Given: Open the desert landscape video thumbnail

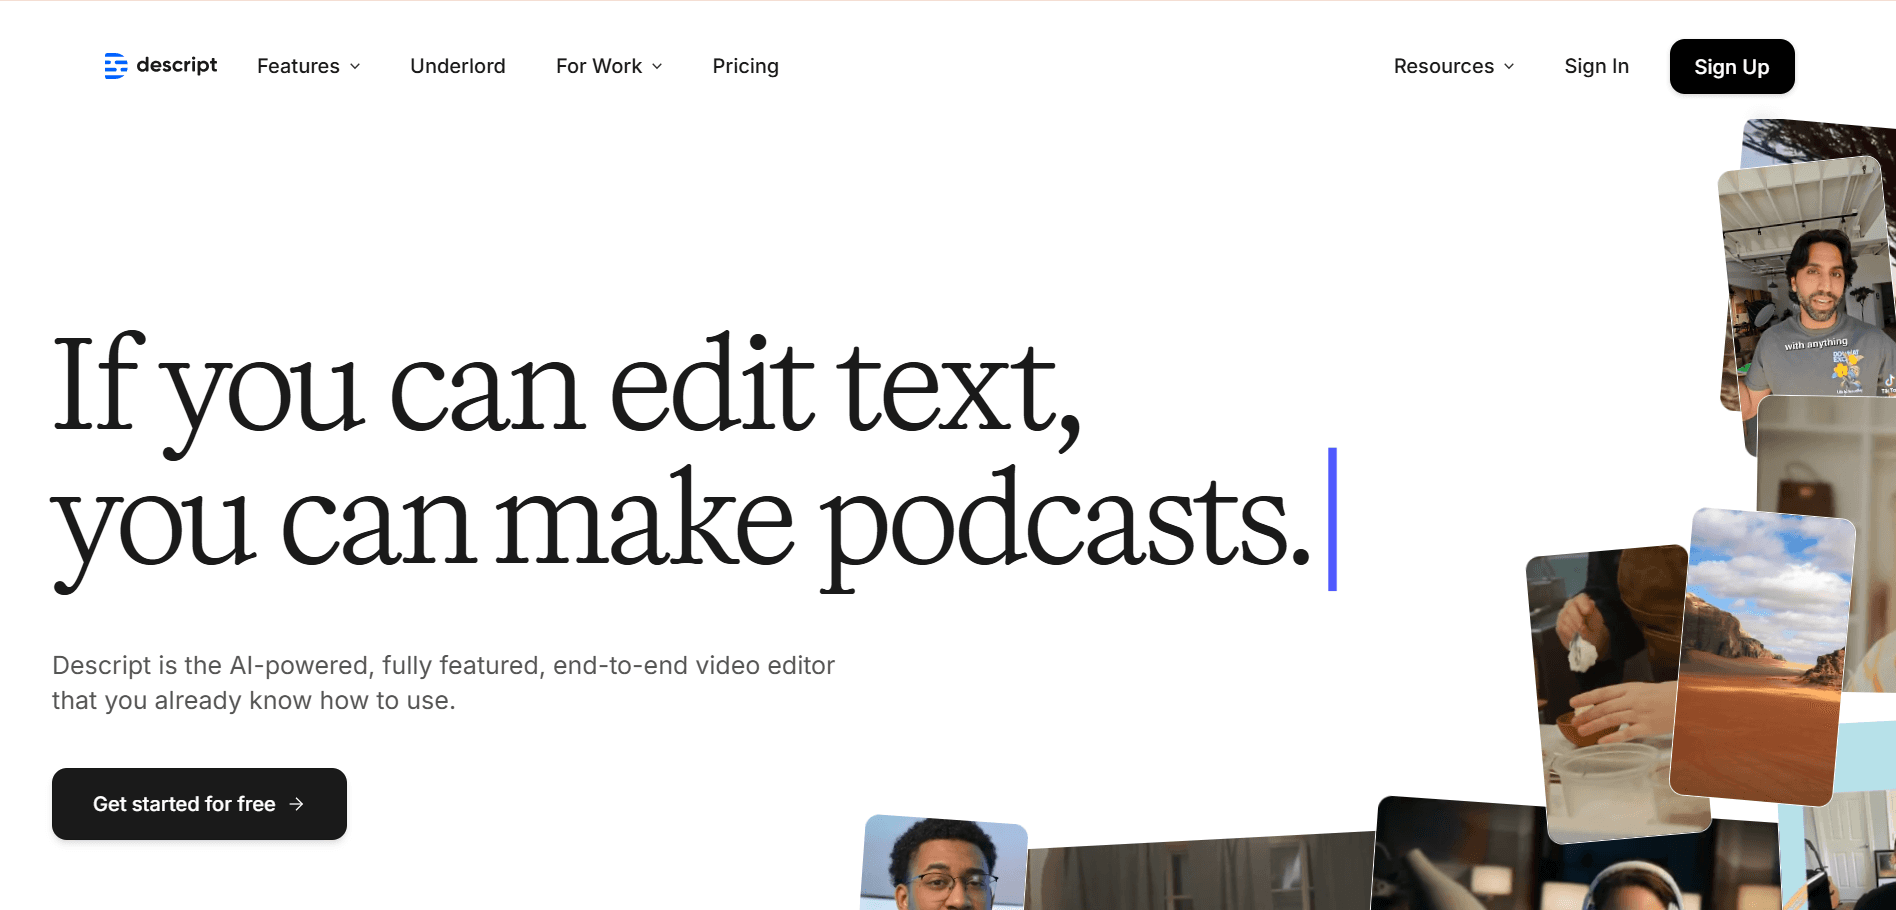Looking at the screenshot, I should click(x=1762, y=657).
